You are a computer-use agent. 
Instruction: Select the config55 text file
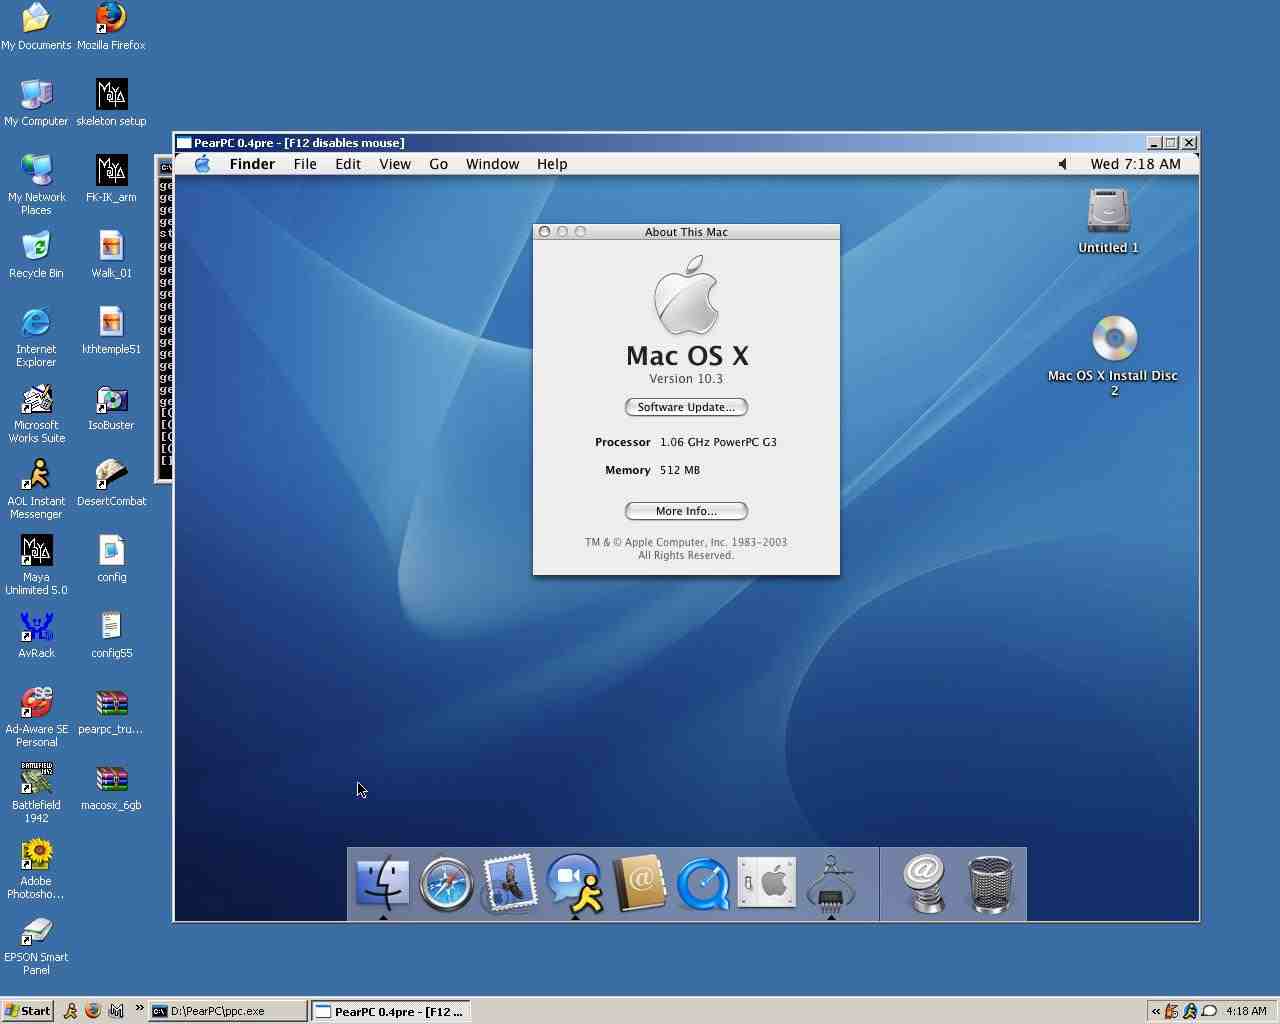[x=111, y=634]
